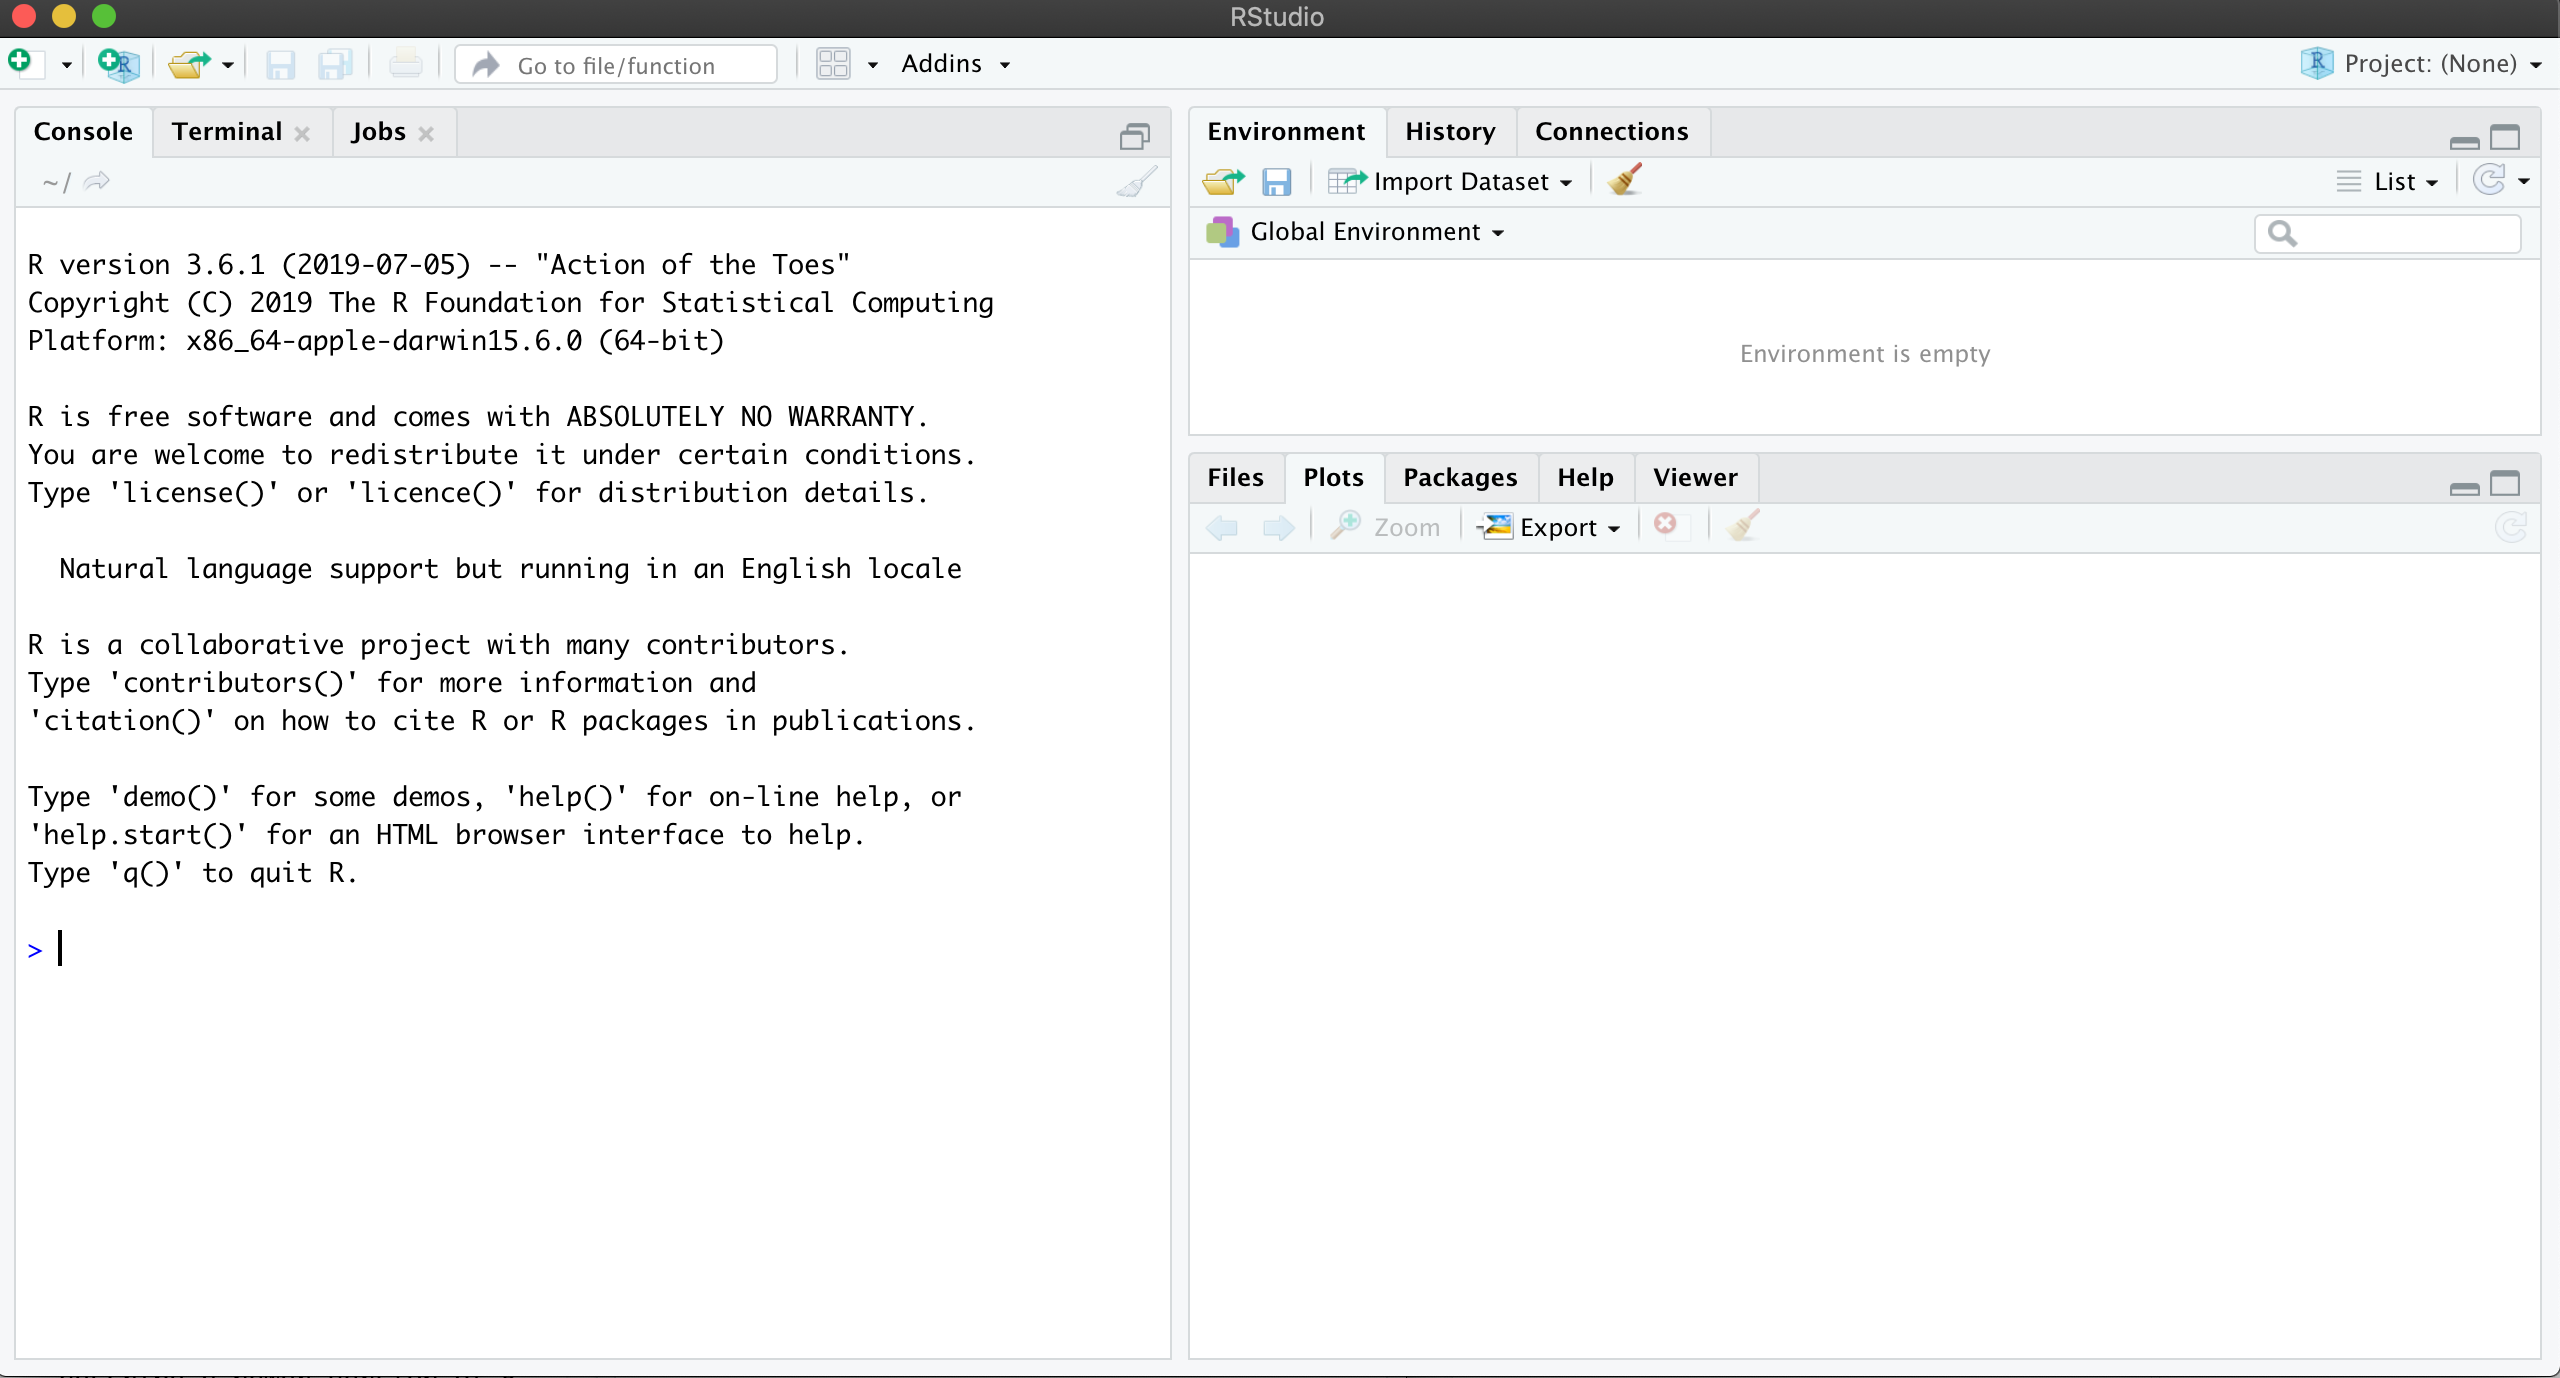Click the Open File folder icon
The height and width of the screenshot is (1378, 2560).
189,64
